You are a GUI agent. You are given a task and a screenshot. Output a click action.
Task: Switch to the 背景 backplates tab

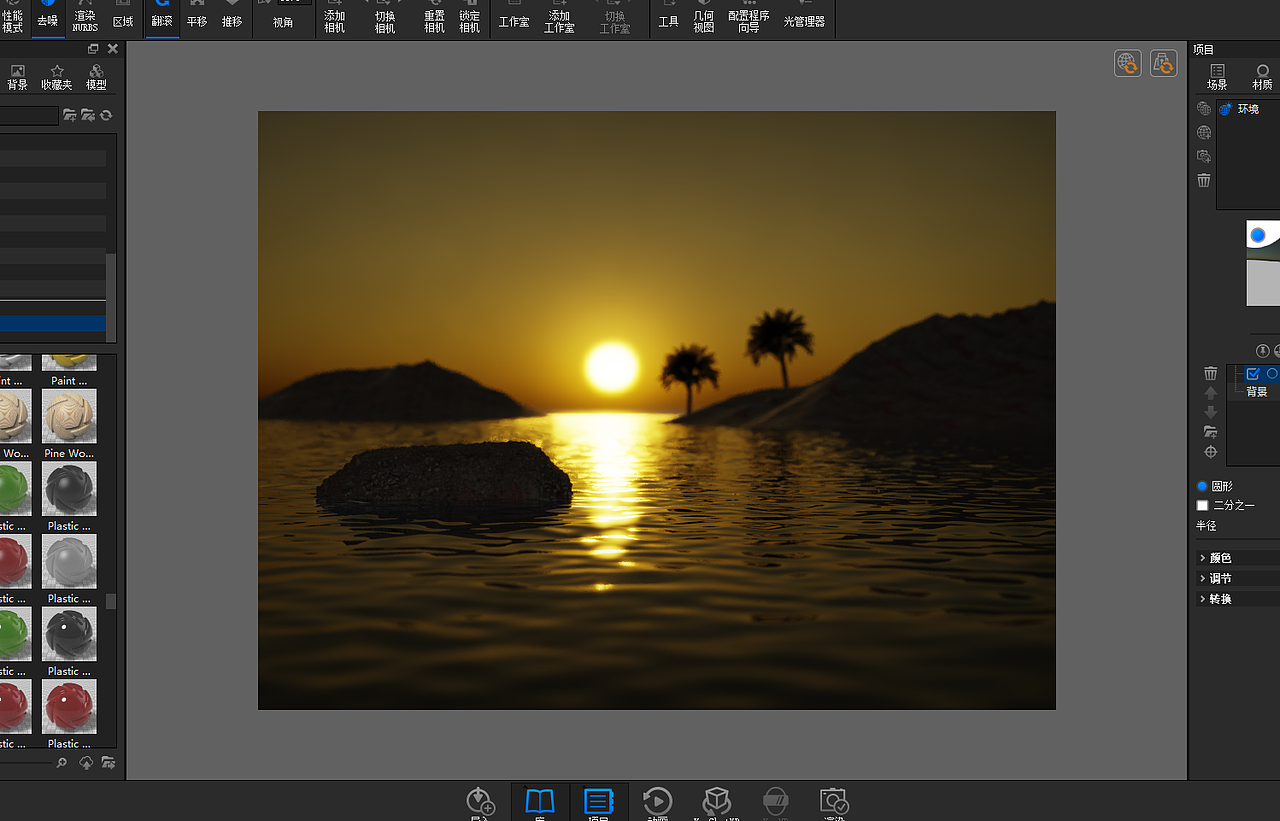17,78
